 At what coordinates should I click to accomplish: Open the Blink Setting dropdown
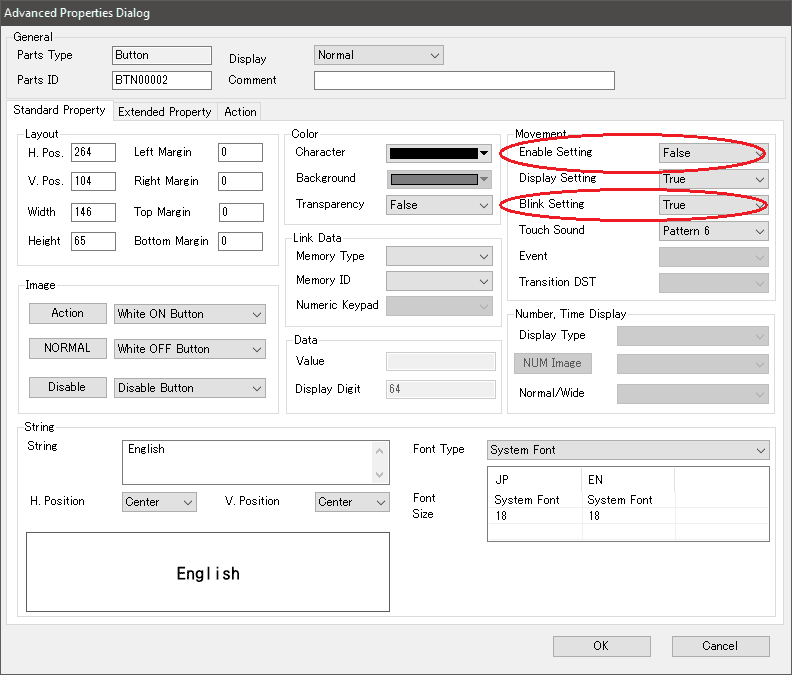713,205
